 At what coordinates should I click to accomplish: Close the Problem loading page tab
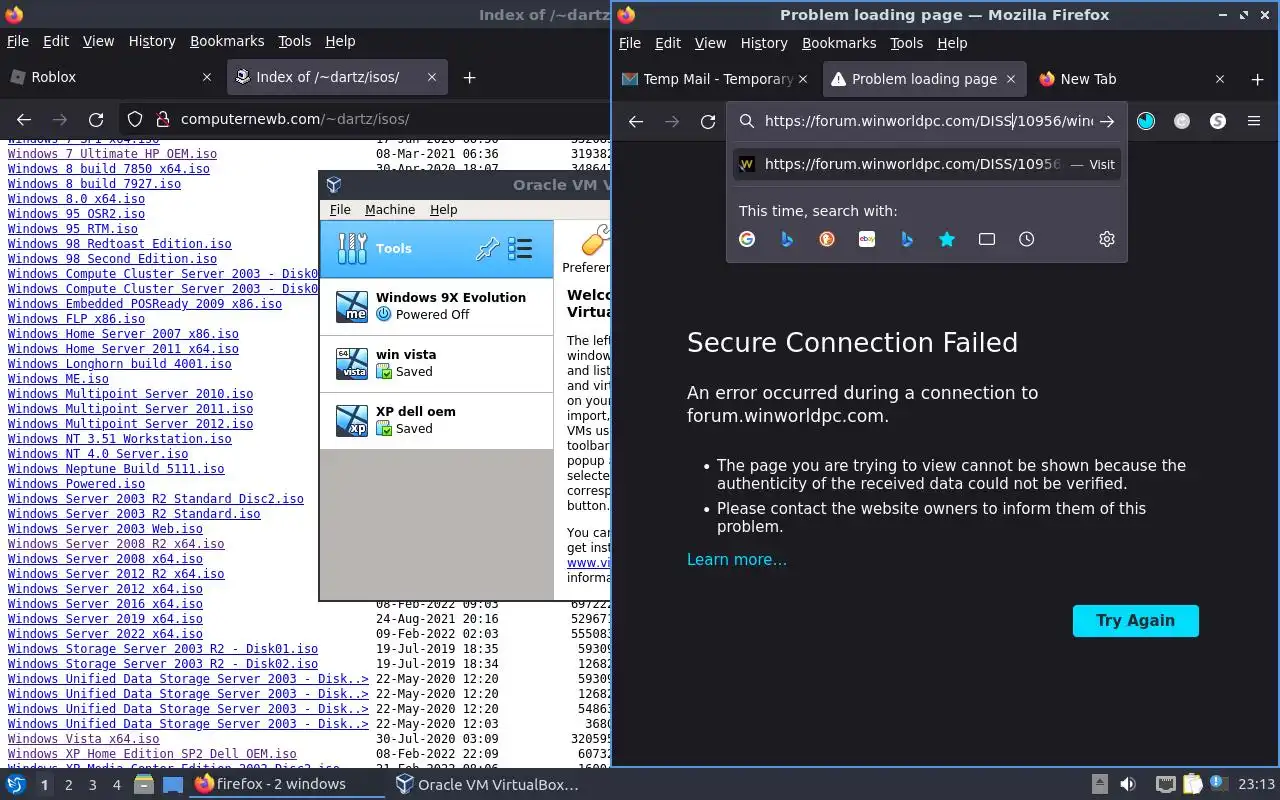click(x=1010, y=79)
